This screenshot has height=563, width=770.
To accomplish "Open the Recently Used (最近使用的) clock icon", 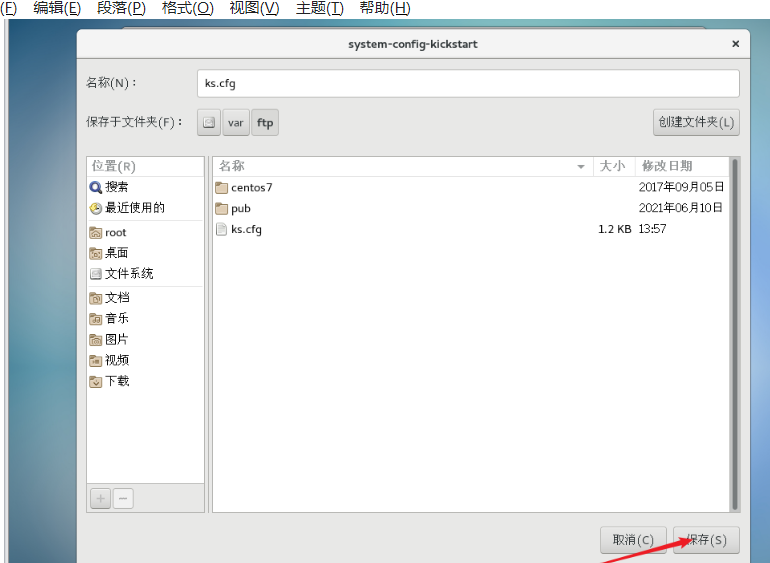I will coord(96,208).
